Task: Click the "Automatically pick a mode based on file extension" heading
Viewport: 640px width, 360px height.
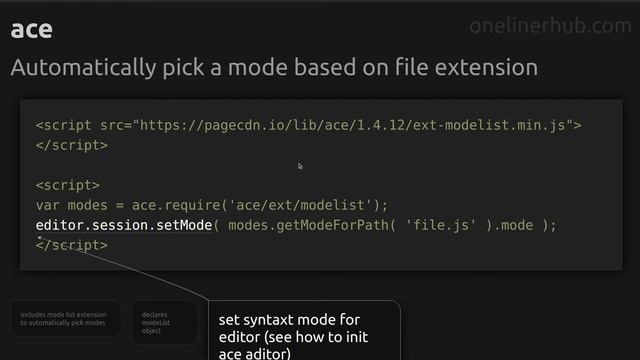Action: coord(274,68)
